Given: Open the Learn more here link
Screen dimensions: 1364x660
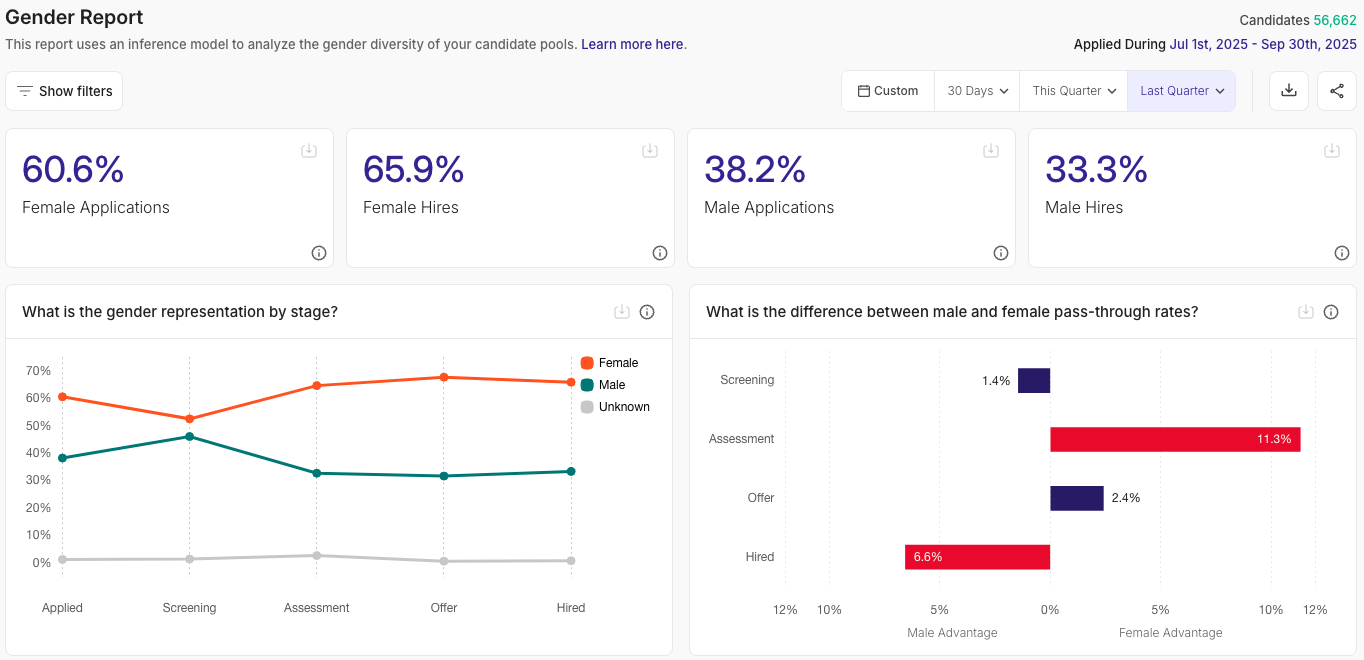Looking at the screenshot, I should pos(632,44).
